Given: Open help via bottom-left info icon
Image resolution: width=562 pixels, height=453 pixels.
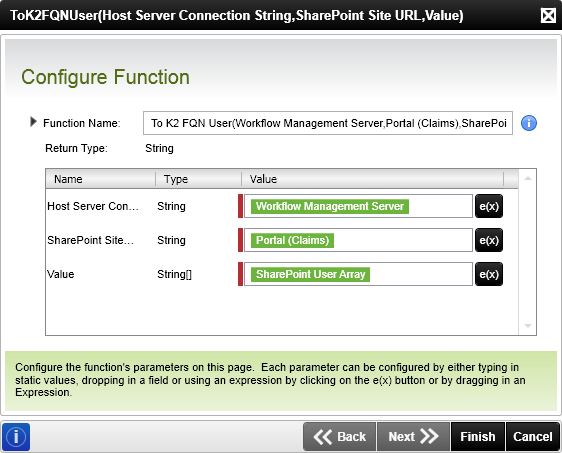Looking at the screenshot, I should pos(16,437).
